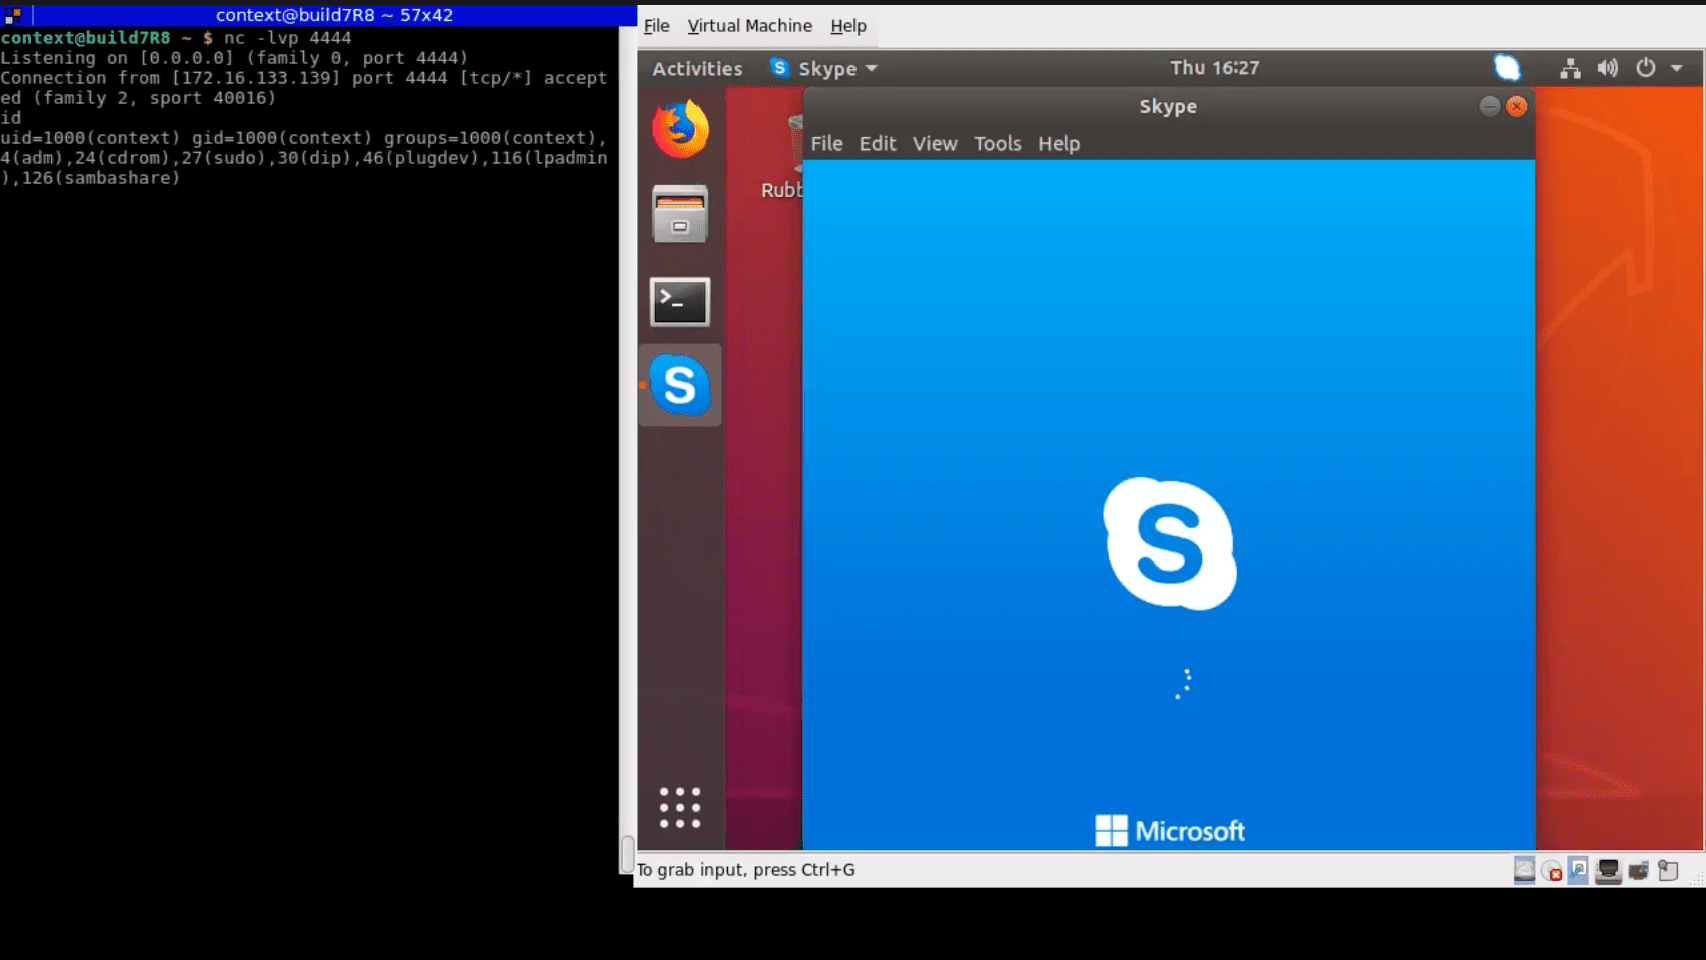Click the uid=1000(context) output line

pos(304,158)
